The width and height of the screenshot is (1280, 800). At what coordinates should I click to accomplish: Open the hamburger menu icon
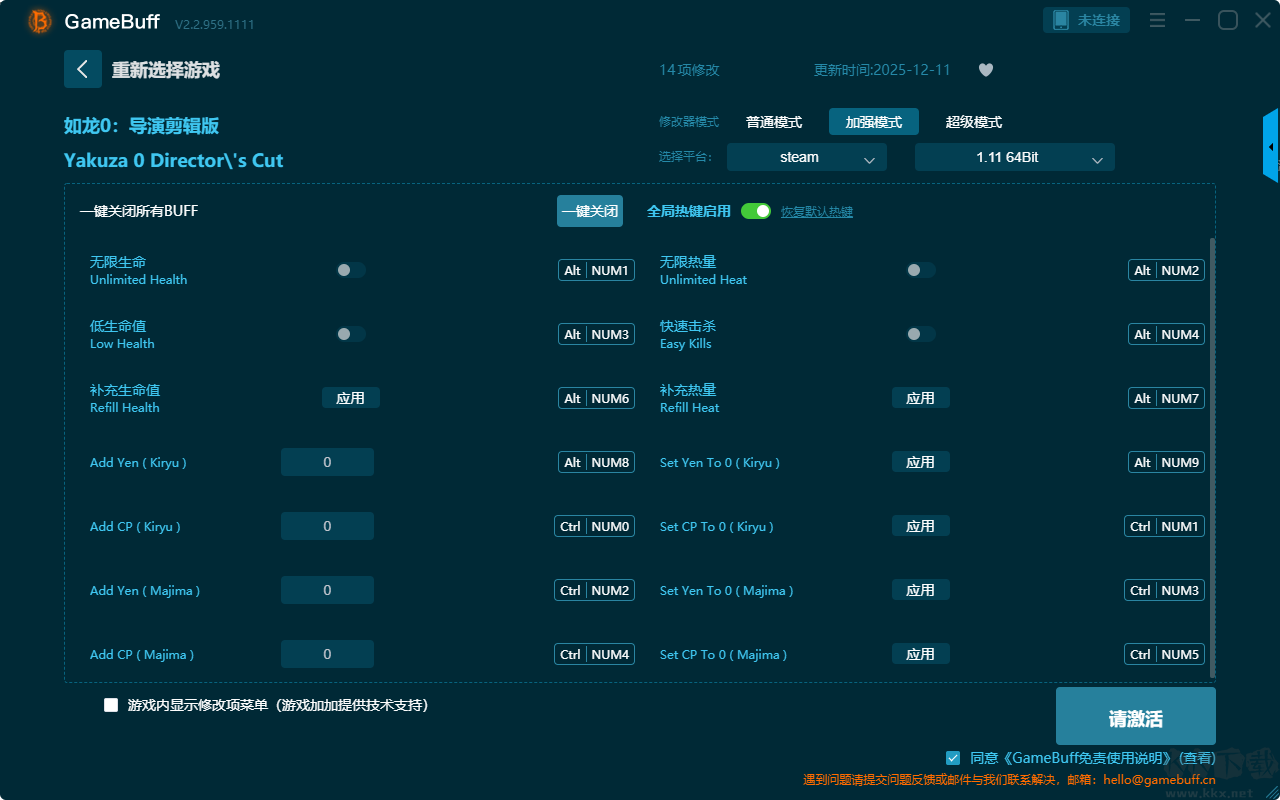click(1157, 20)
